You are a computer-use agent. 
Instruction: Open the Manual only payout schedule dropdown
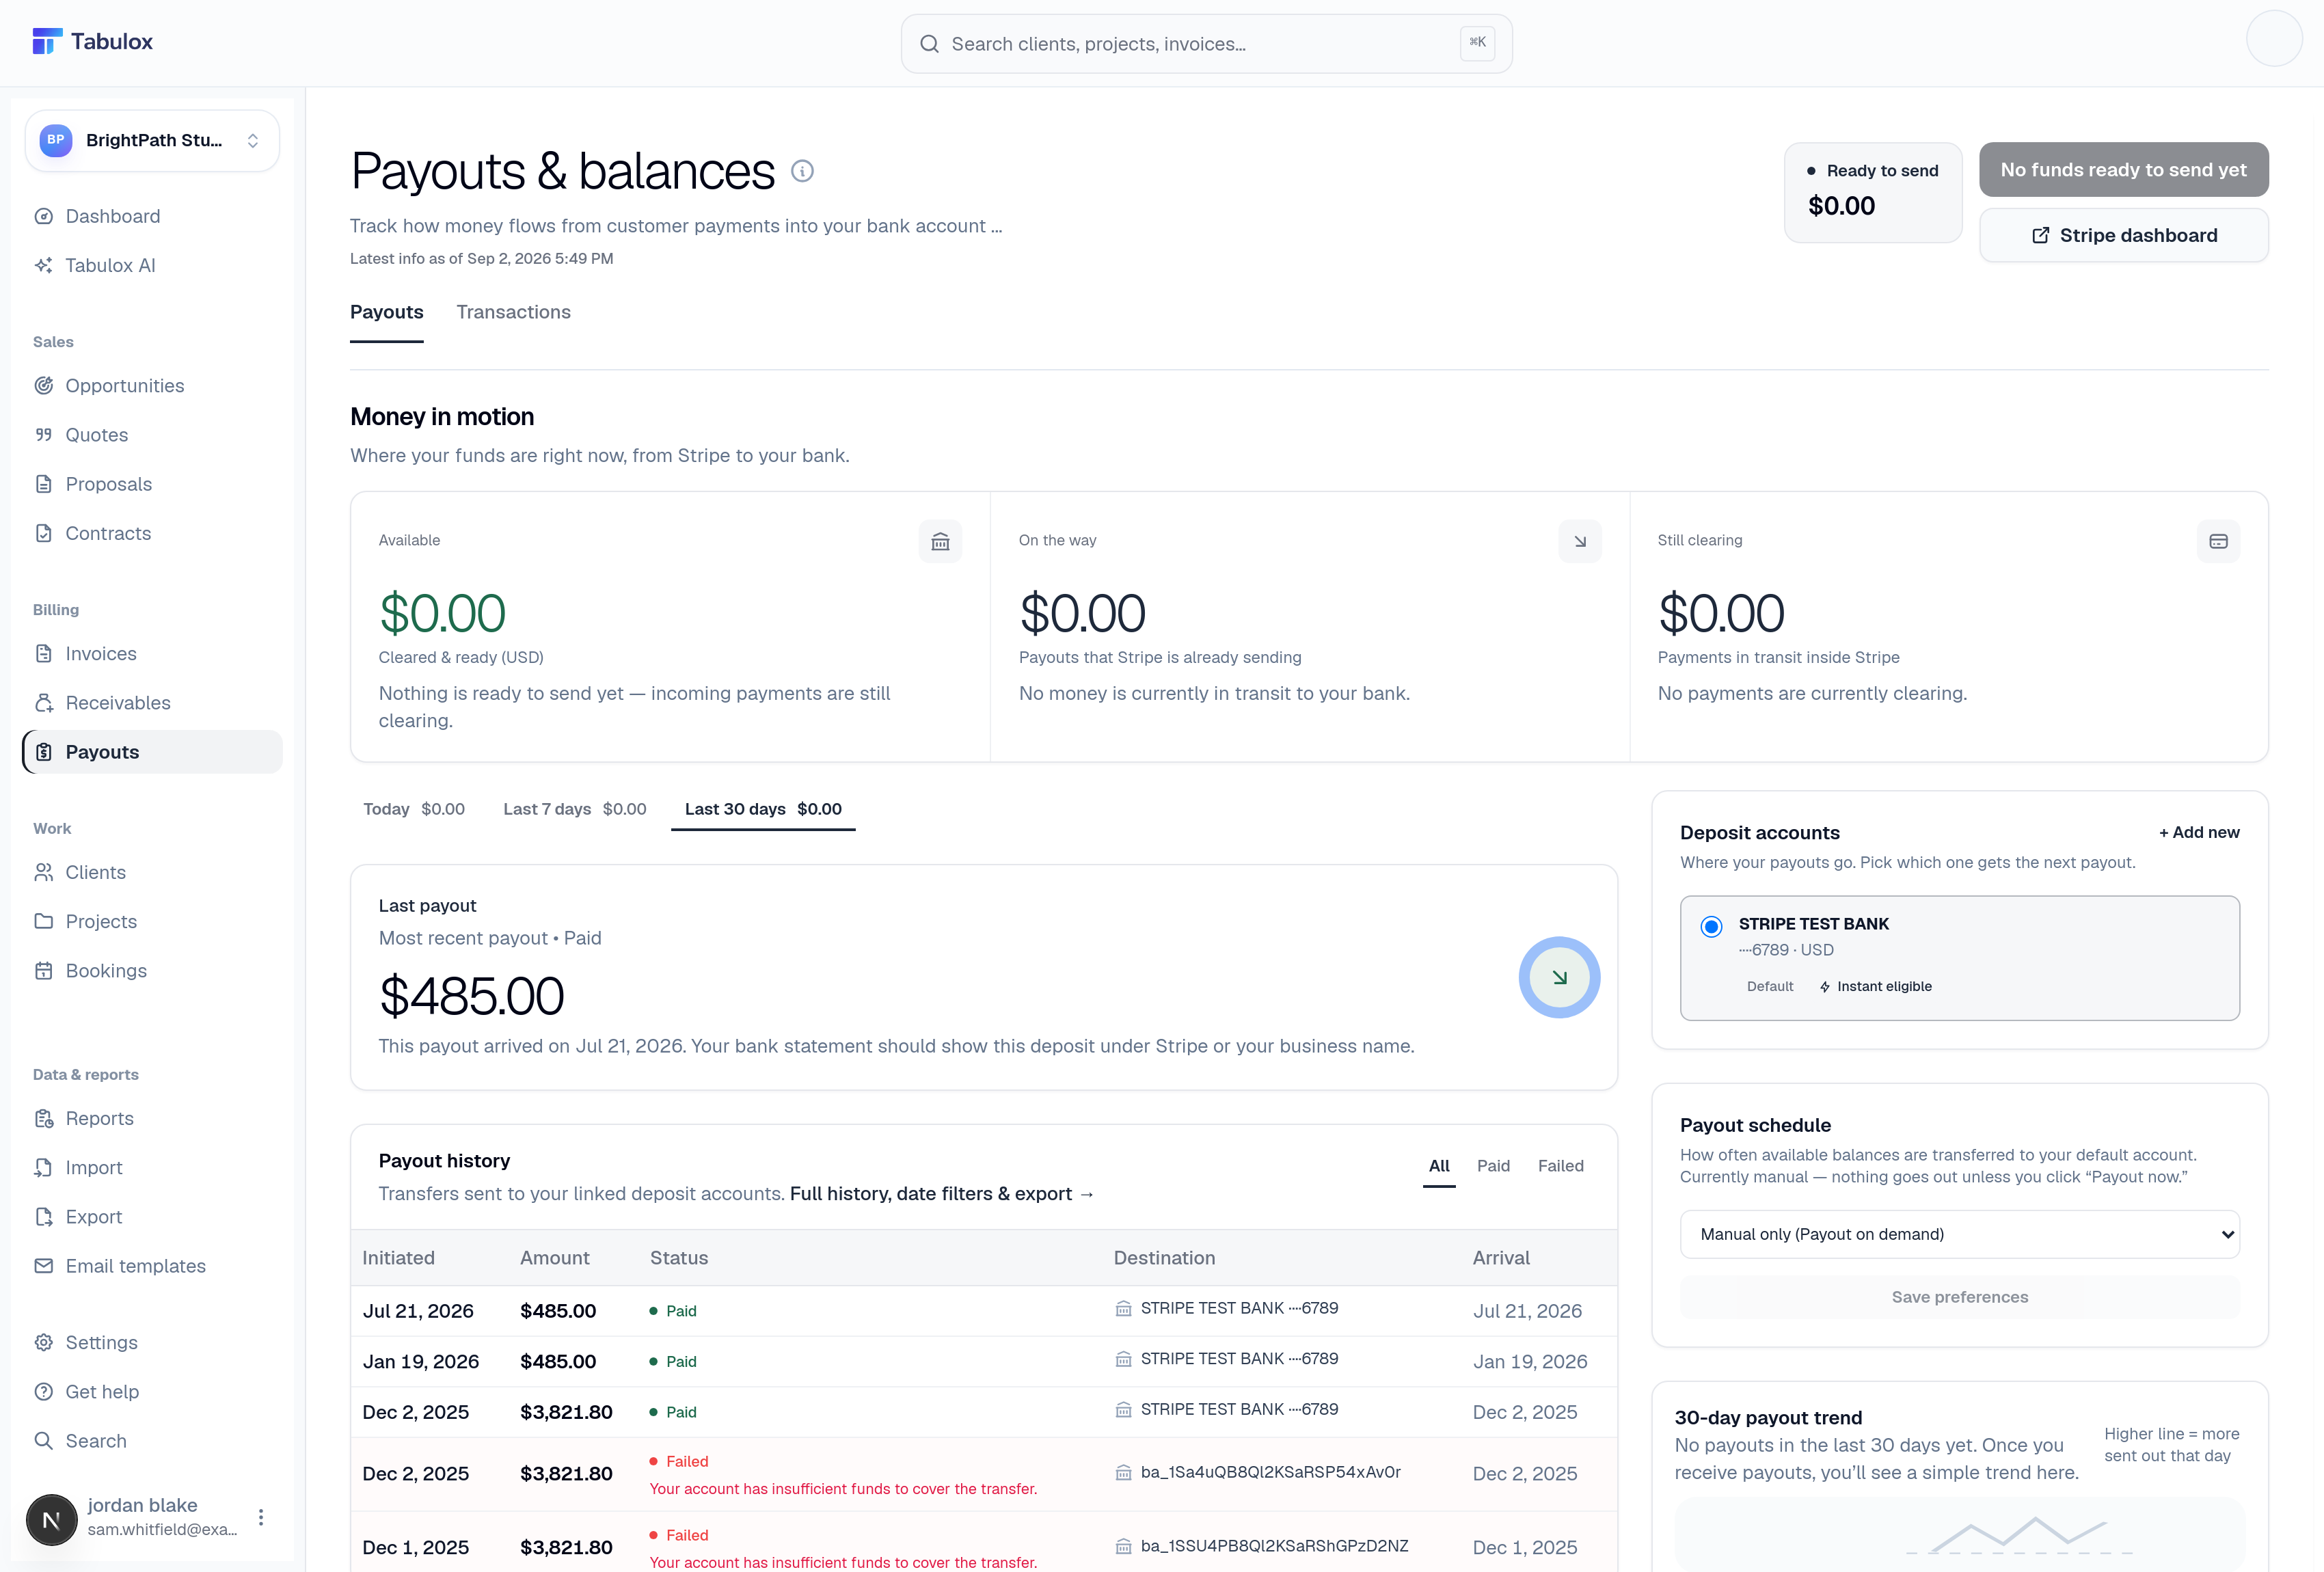pyautogui.click(x=1959, y=1234)
